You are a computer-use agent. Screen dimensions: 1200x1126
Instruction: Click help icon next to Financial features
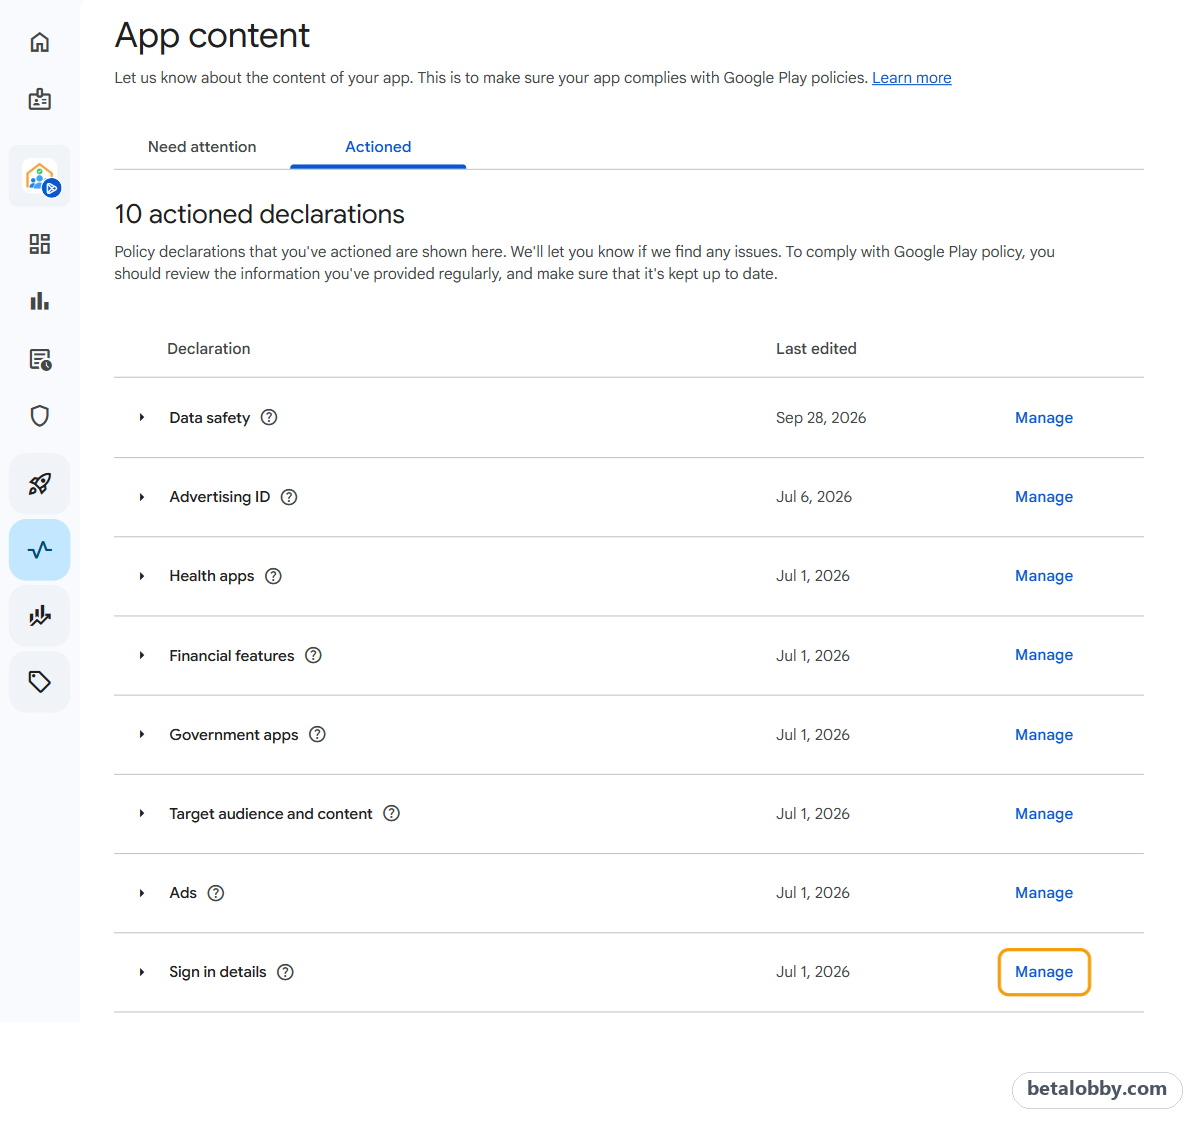pyautogui.click(x=313, y=655)
